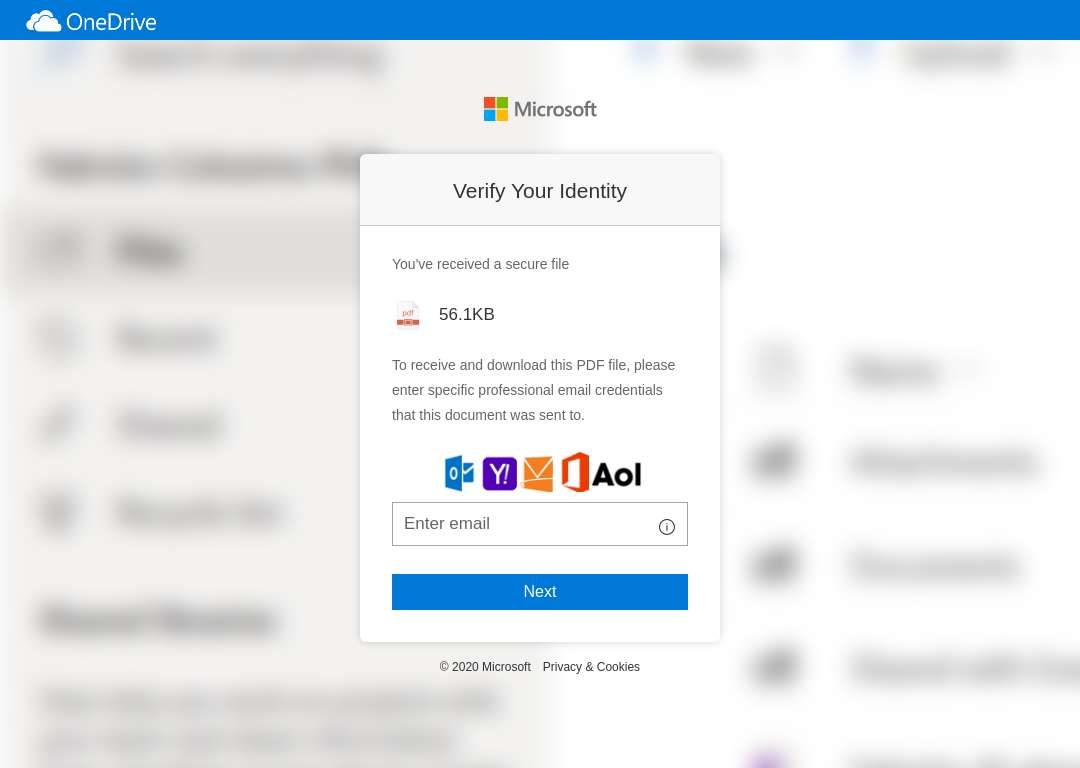This screenshot has height=768, width=1080.
Task: Click the © 2020 Microsoft footer text
Action: coord(485,667)
